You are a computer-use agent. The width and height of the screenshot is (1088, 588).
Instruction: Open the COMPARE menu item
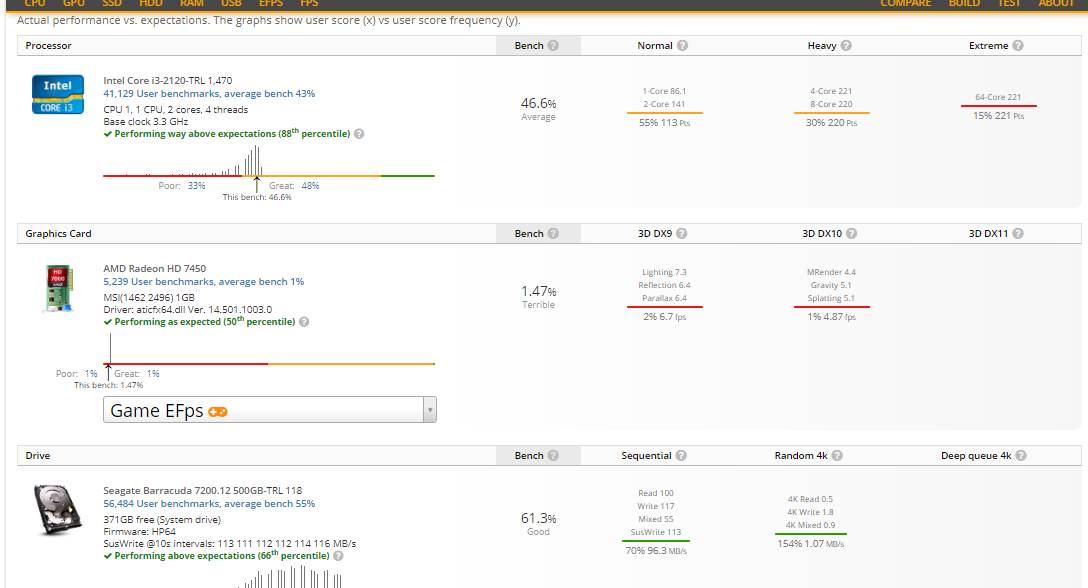(x=906, y=3)
